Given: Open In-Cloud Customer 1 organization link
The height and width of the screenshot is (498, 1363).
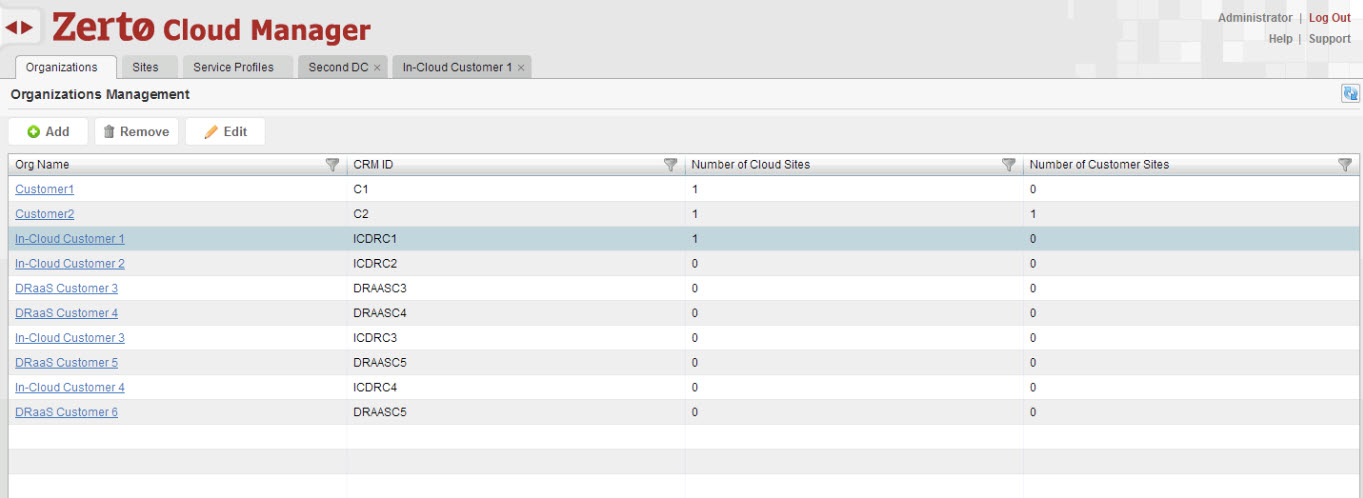Looking at the screenshot, I should point(70,239).
